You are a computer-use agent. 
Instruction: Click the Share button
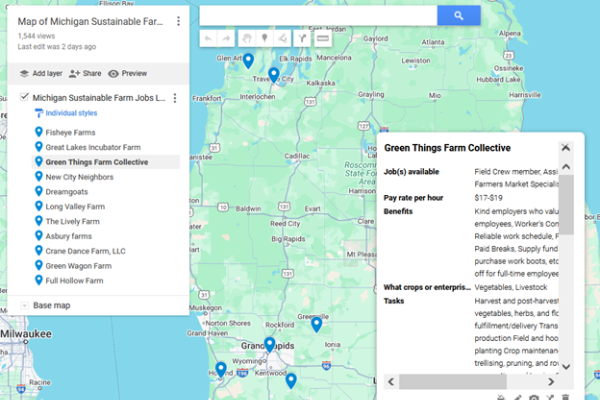click(x=86, y=73)
